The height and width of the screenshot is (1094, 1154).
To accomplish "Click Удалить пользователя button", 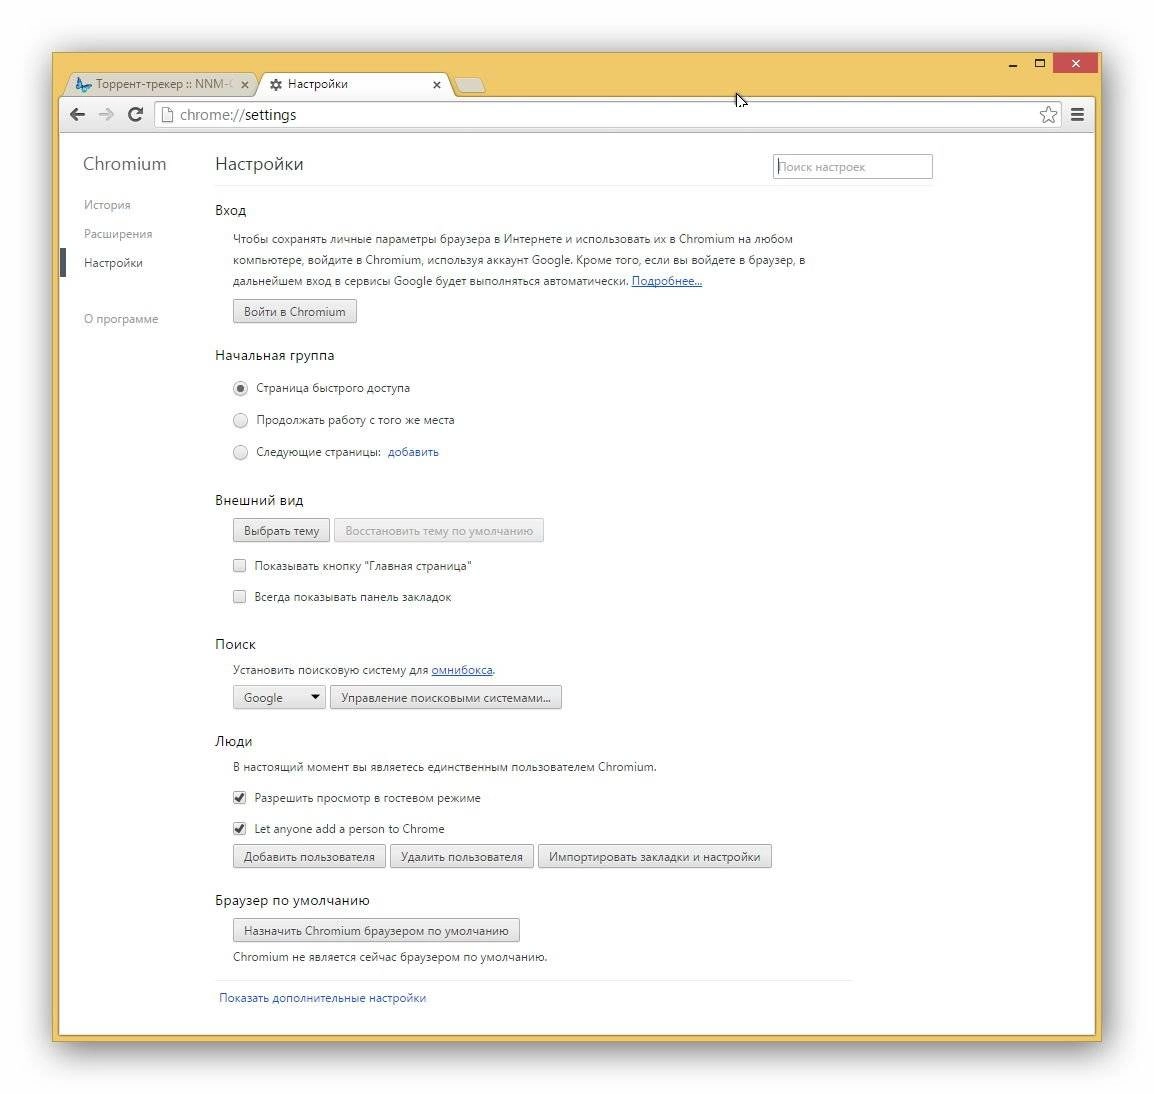I will point(461,856).
